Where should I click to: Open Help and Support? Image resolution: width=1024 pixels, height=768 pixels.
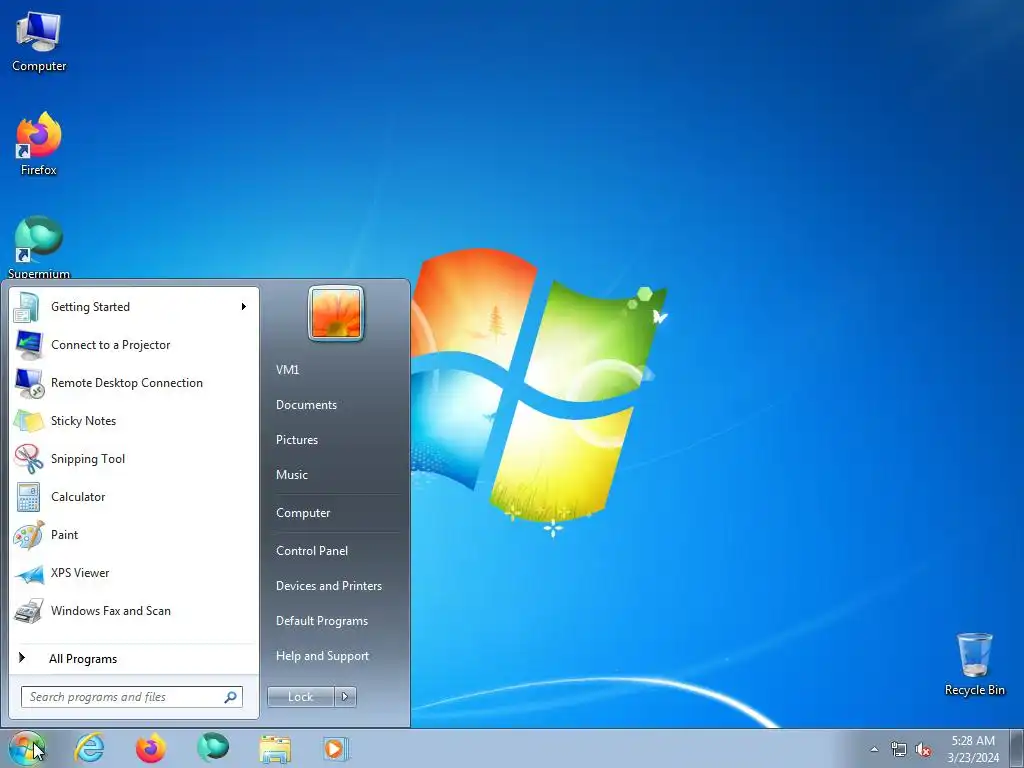(322, 656)
